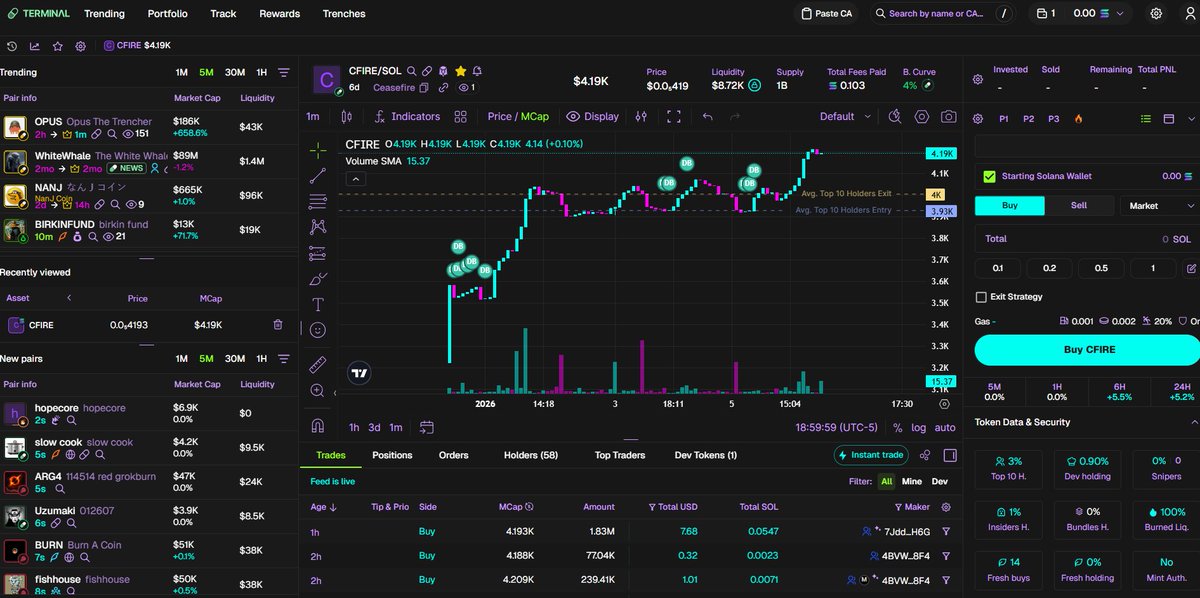
Task: Open the Holders (58) tab
Action: 530,455
